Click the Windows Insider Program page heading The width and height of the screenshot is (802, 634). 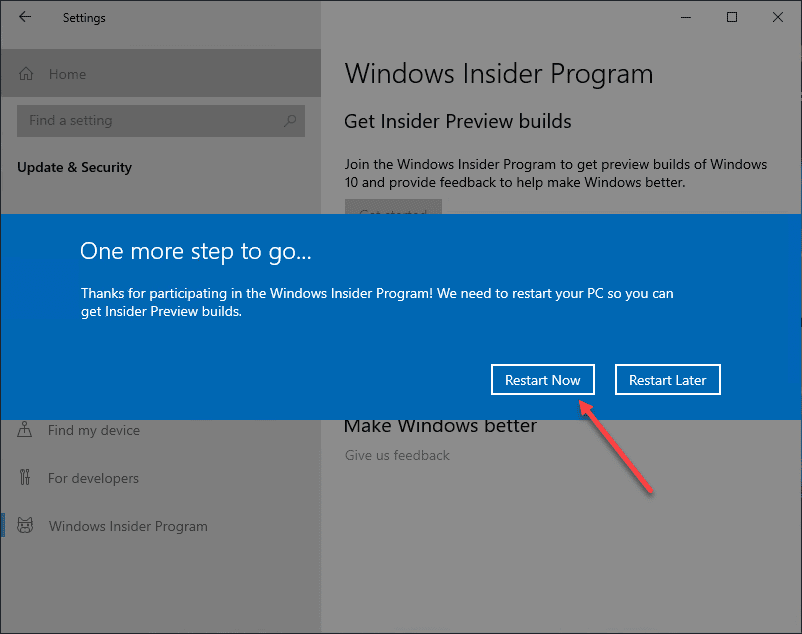click(x=499, y=74)
